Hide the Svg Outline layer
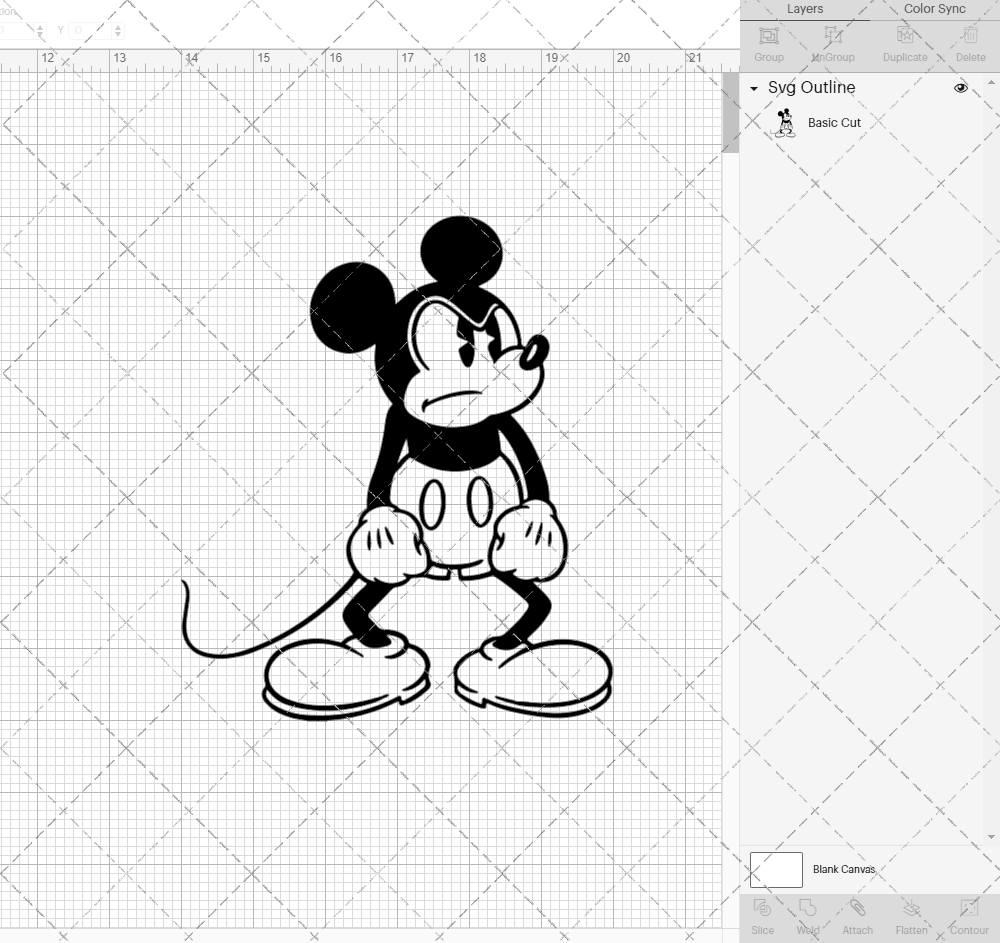The image size is (1000, 943). [x=961, y=88]
